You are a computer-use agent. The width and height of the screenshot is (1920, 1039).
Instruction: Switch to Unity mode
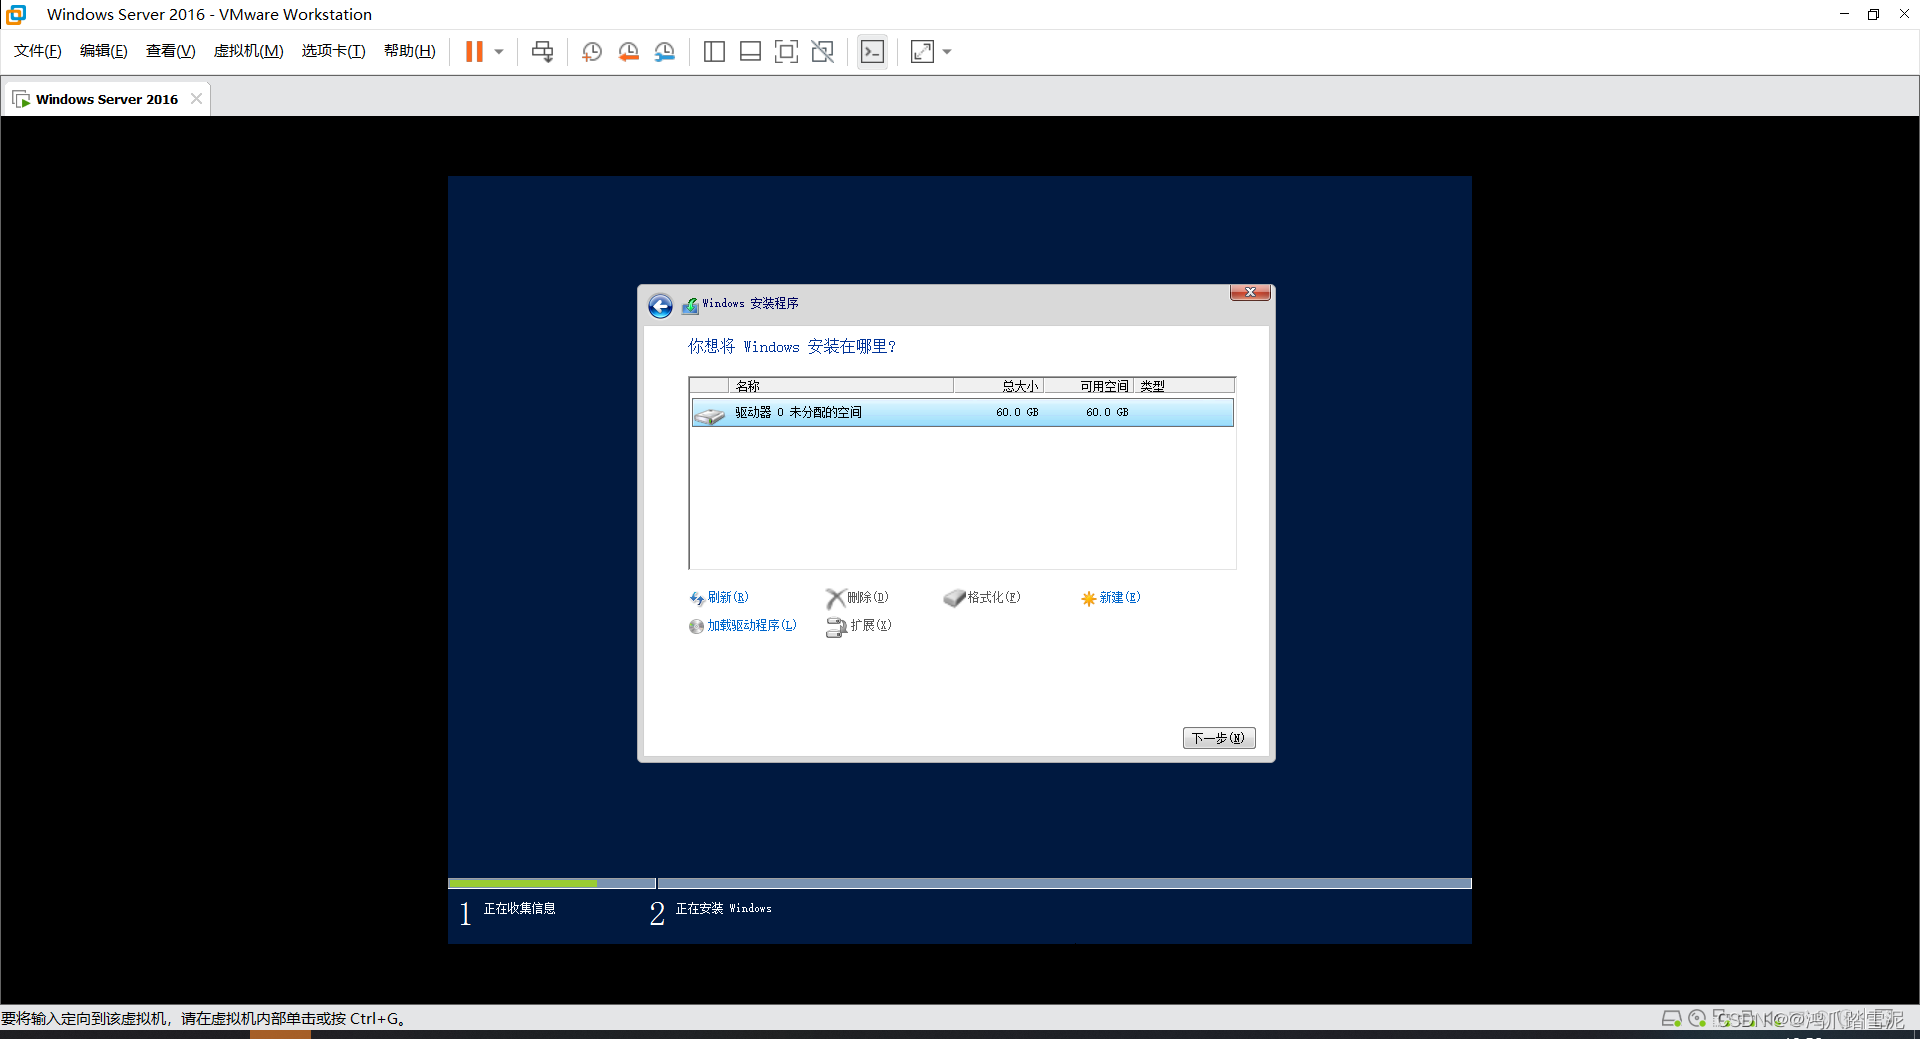pos(822,52)
